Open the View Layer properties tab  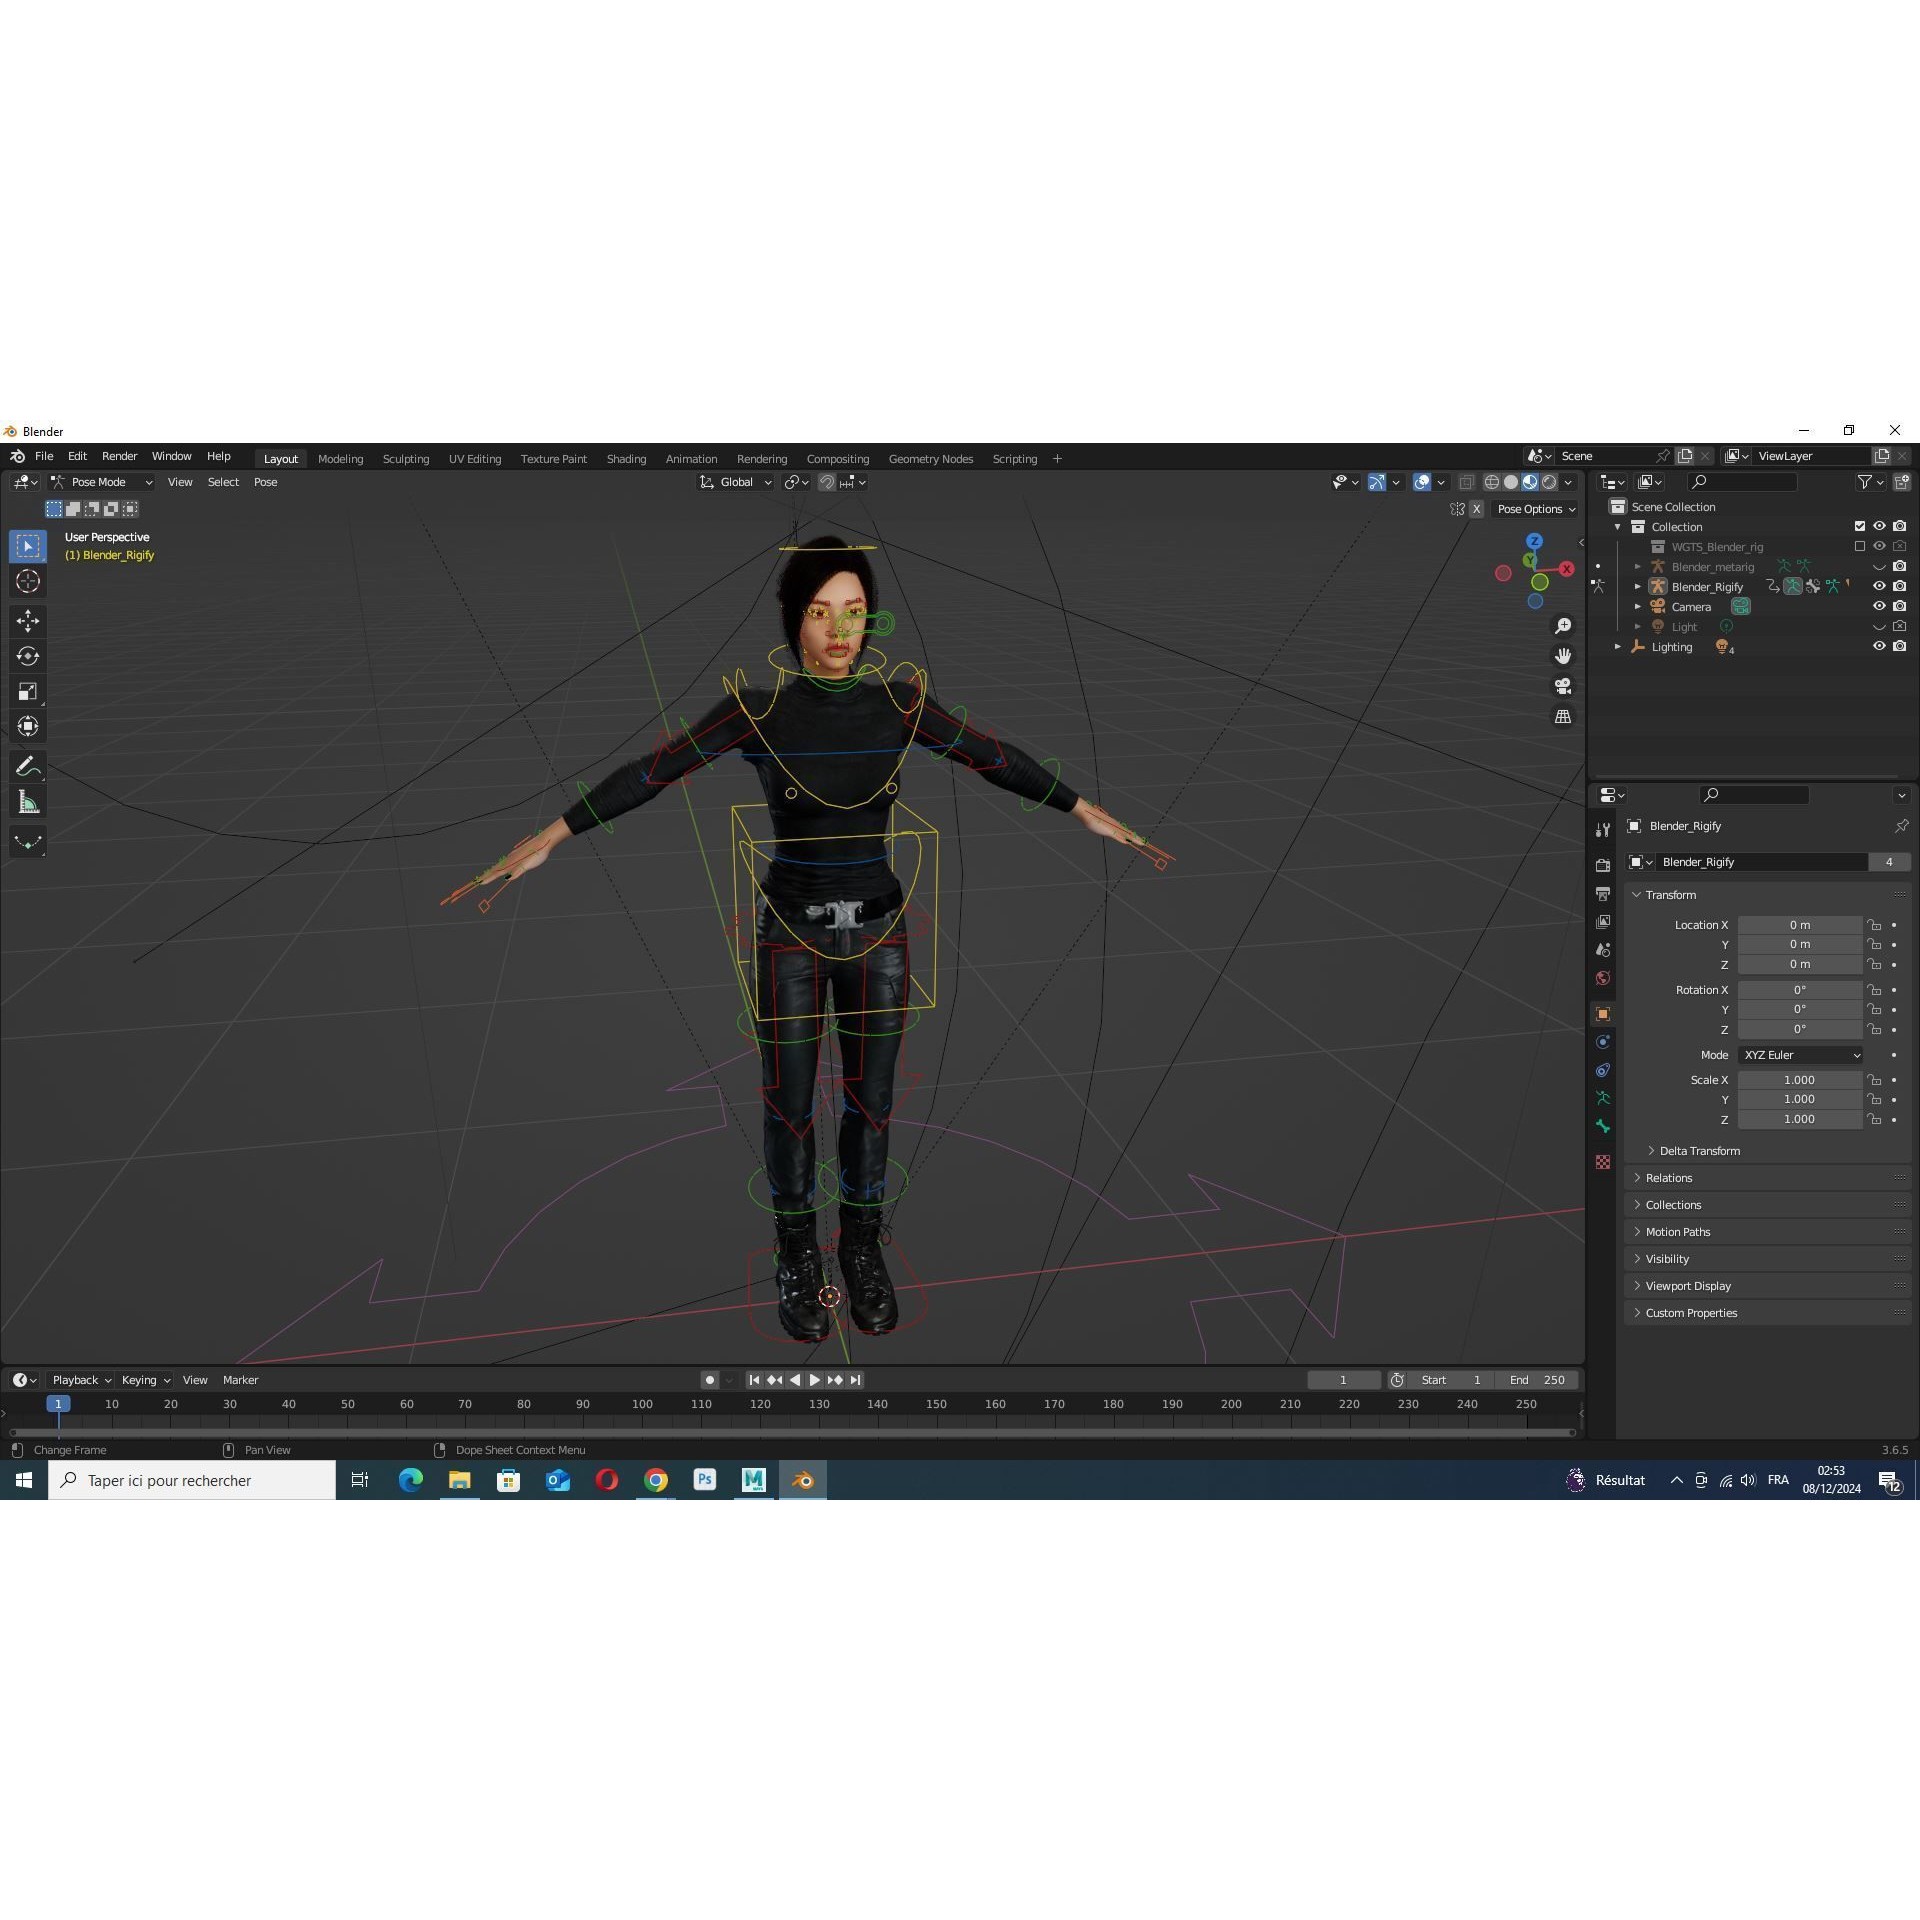(x=1603, y=921)
